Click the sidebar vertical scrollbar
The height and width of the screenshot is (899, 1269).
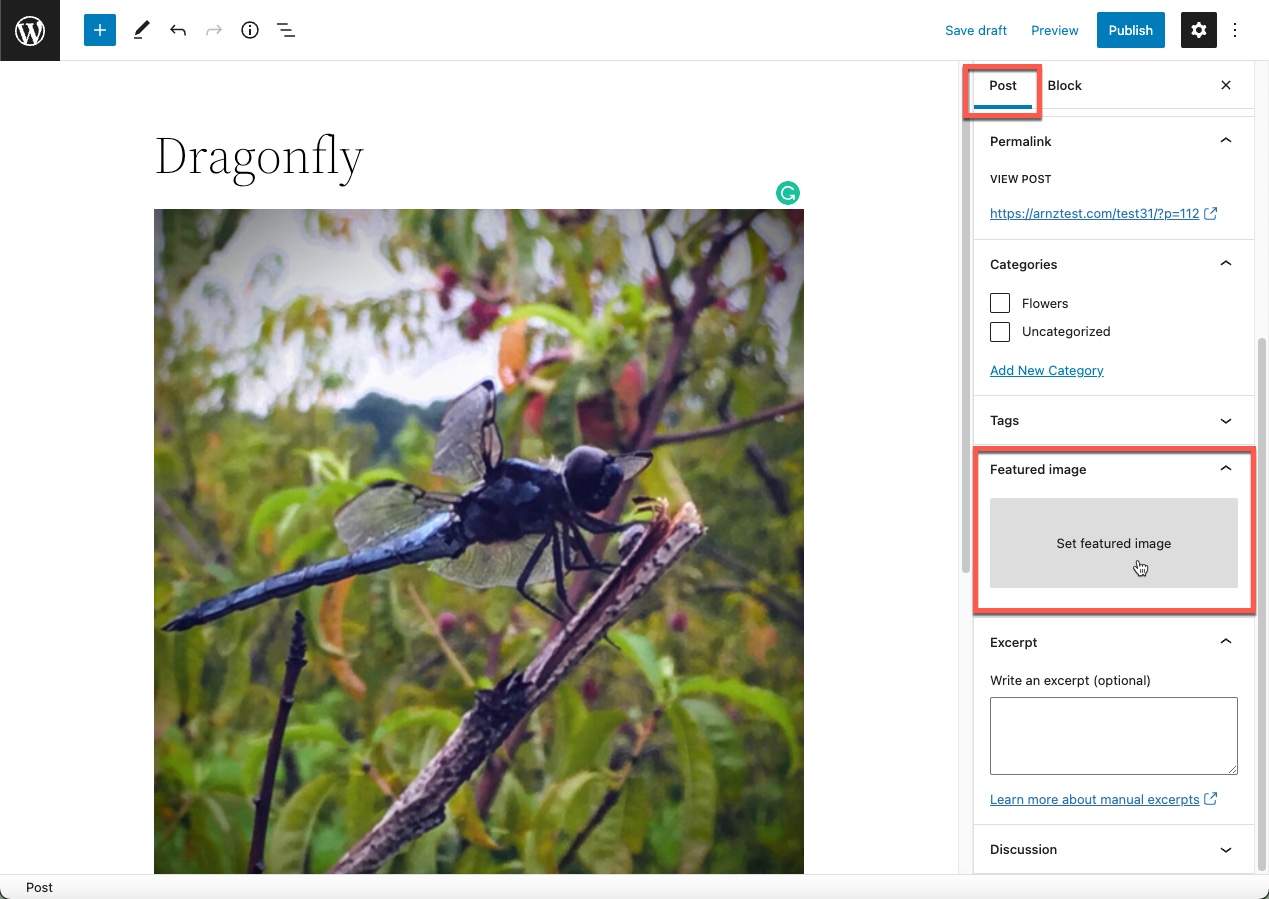(x=1261, y=605)
